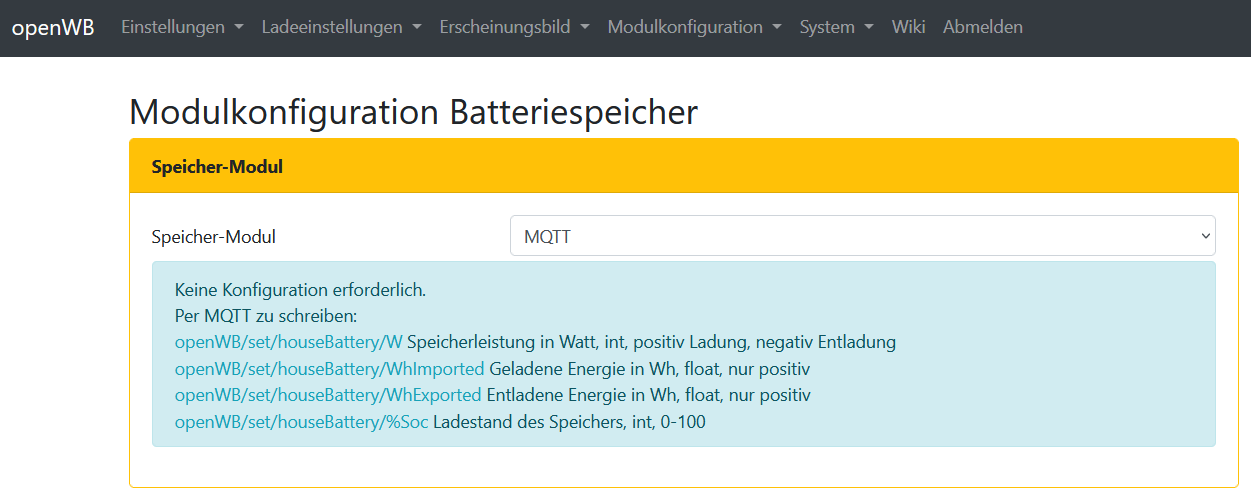Click the Per MQTT zu schreiben line
This screenshot has width=1251, height=502.
[x=266, y=316]
